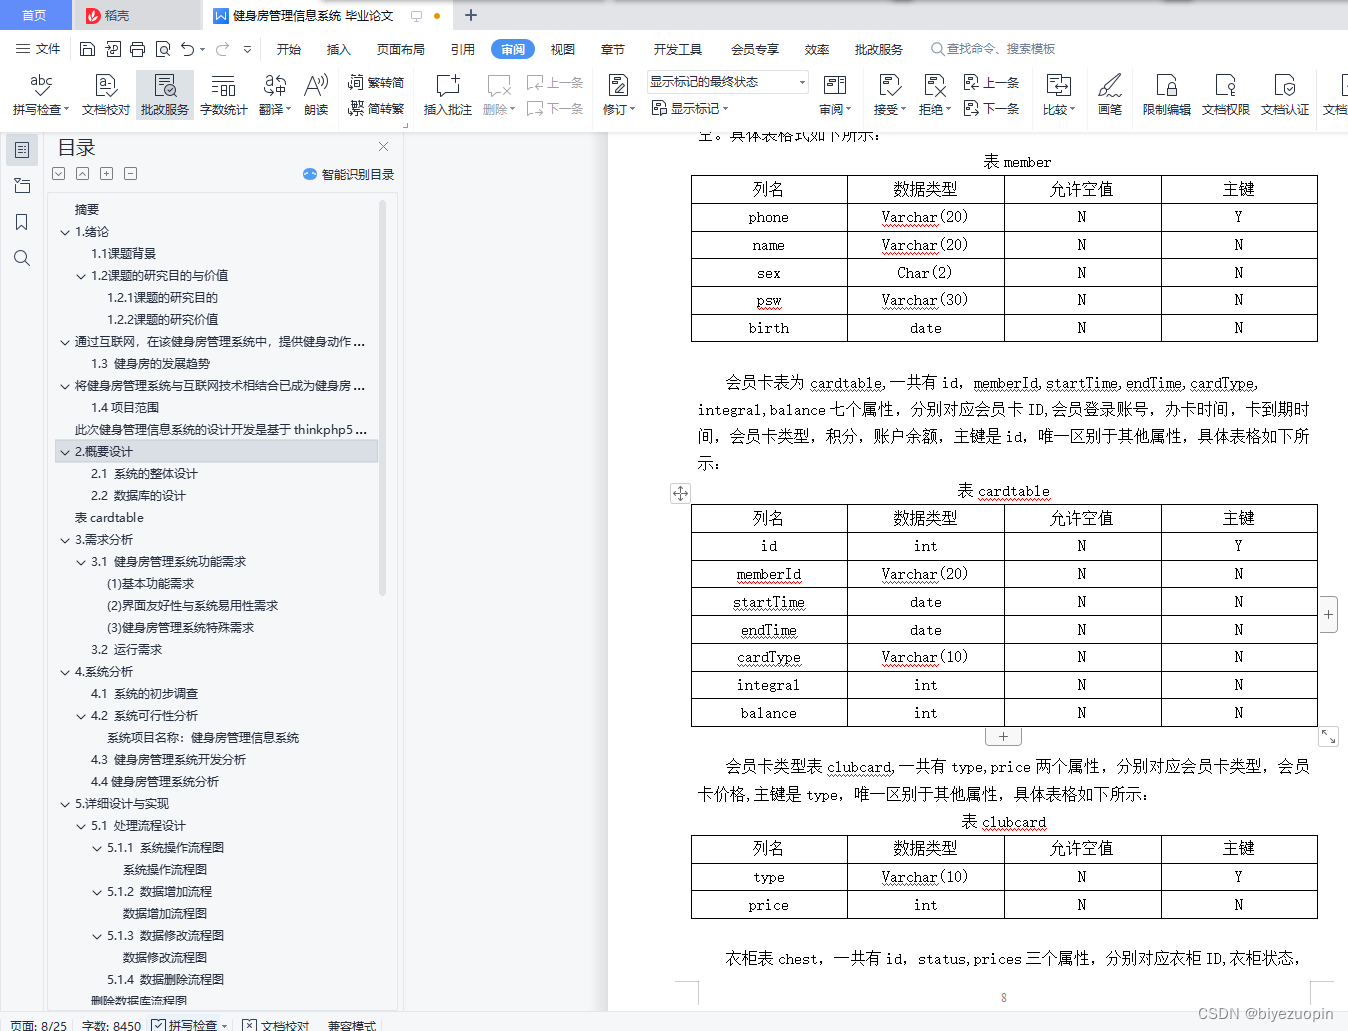Open 文档权限 document permissions
Screen dimensions: 1348x1031
coord(1225,95)
